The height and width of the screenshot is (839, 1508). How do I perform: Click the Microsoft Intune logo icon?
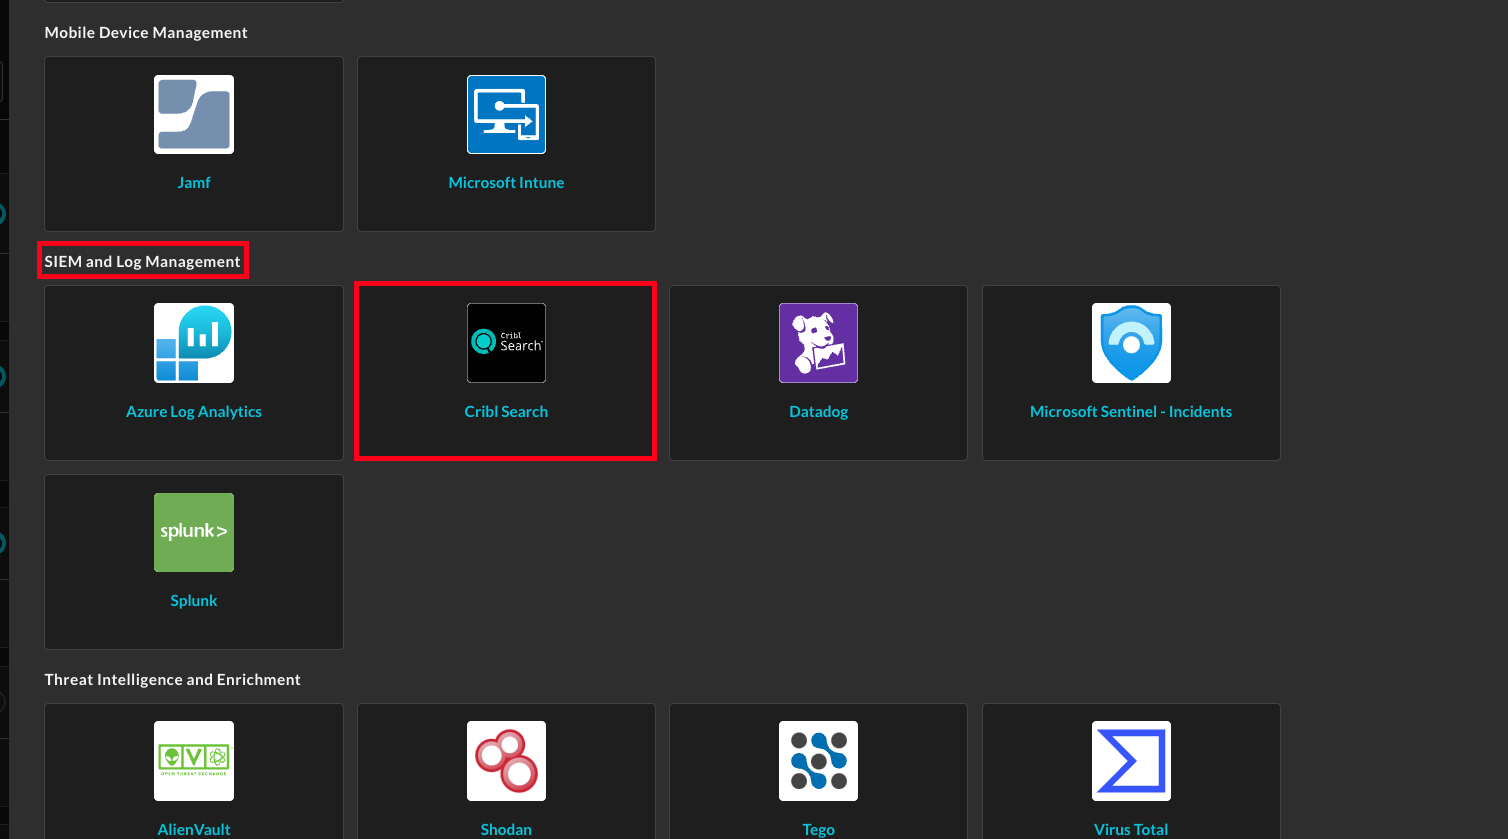click(x=506, y=114)
